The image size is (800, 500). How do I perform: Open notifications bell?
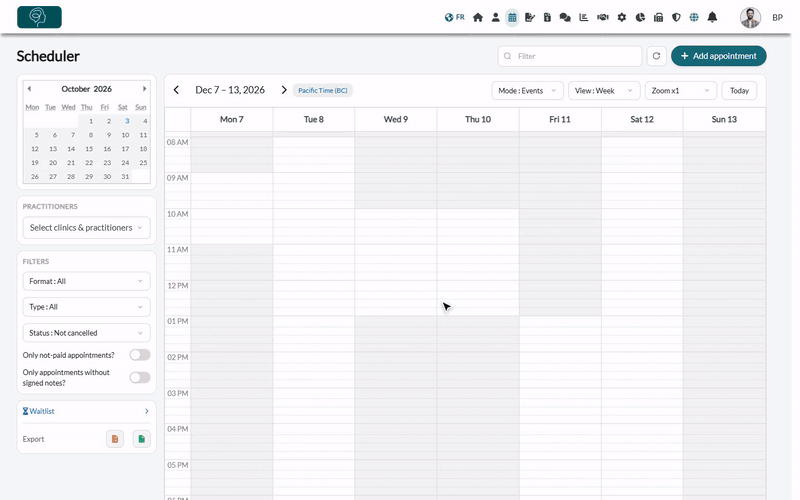[712, 17]
